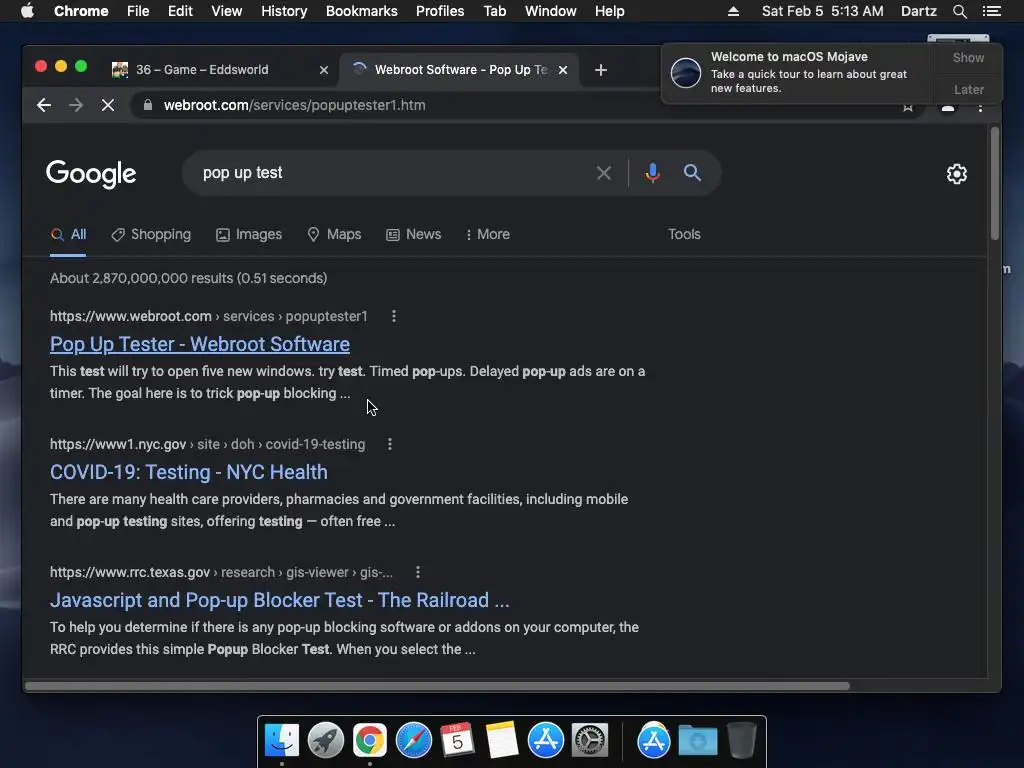Clear the search box text
The image size is (1024, 768).
tap(604, 173)
